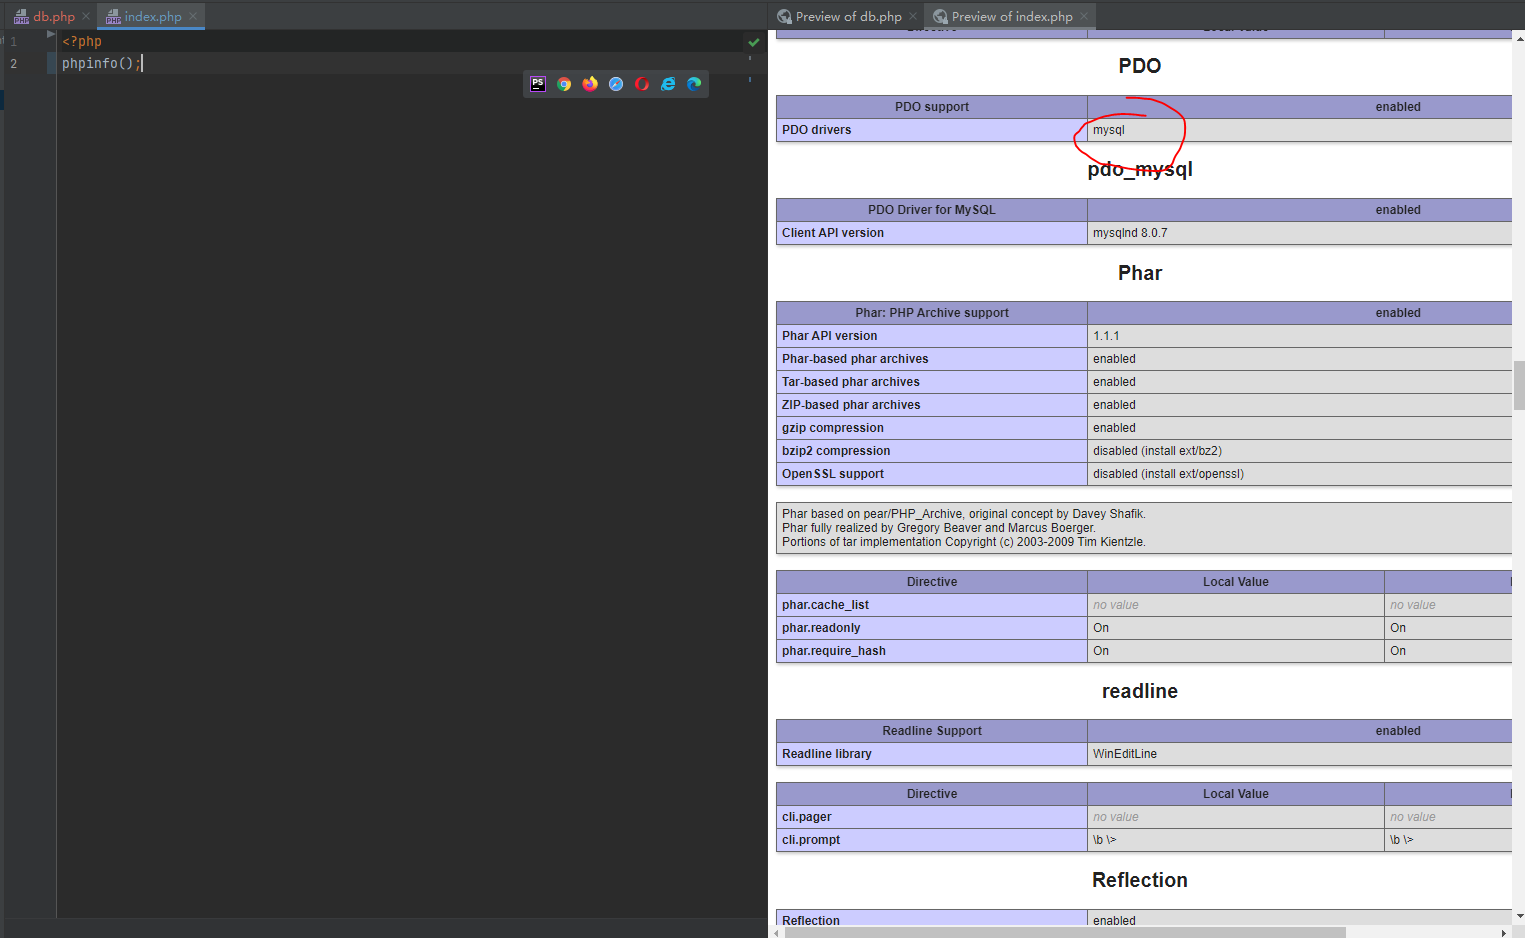Close the Preview of db.php tab
Viewport: 1525px width, 938px height.
(x=913, y=17)
